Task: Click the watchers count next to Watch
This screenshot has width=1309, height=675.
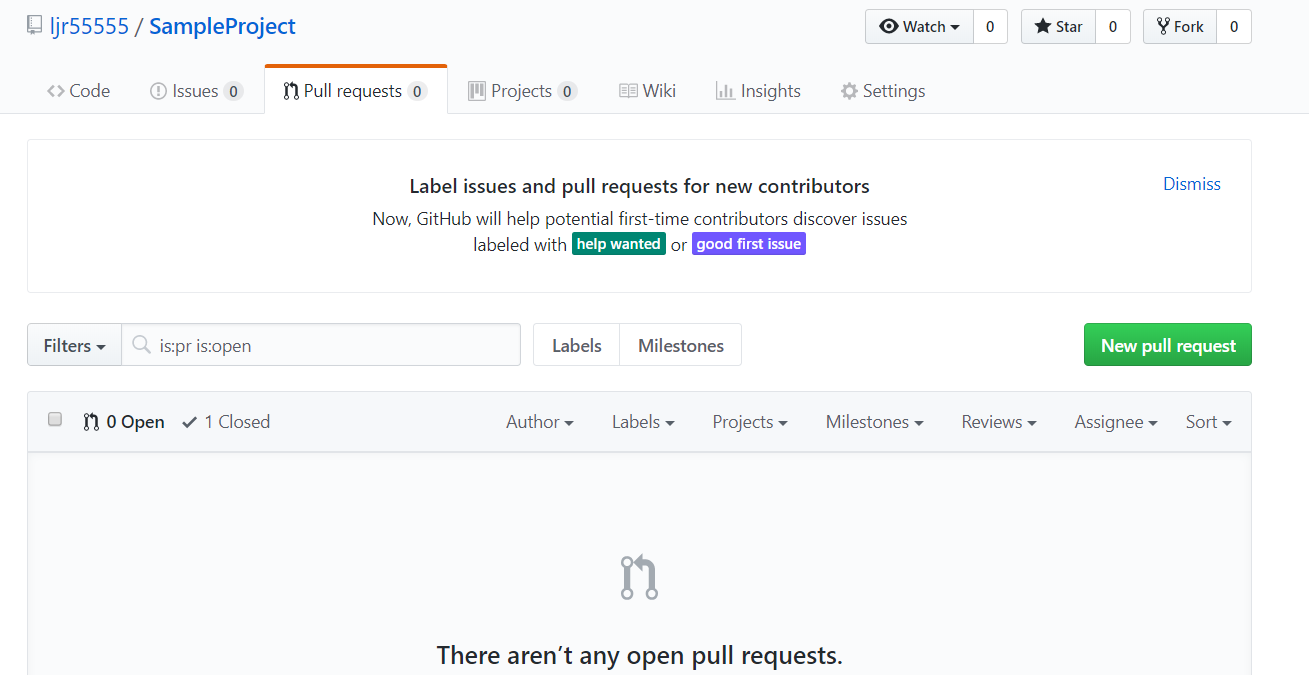Action: pyautogui.click(x=990, y=27)
